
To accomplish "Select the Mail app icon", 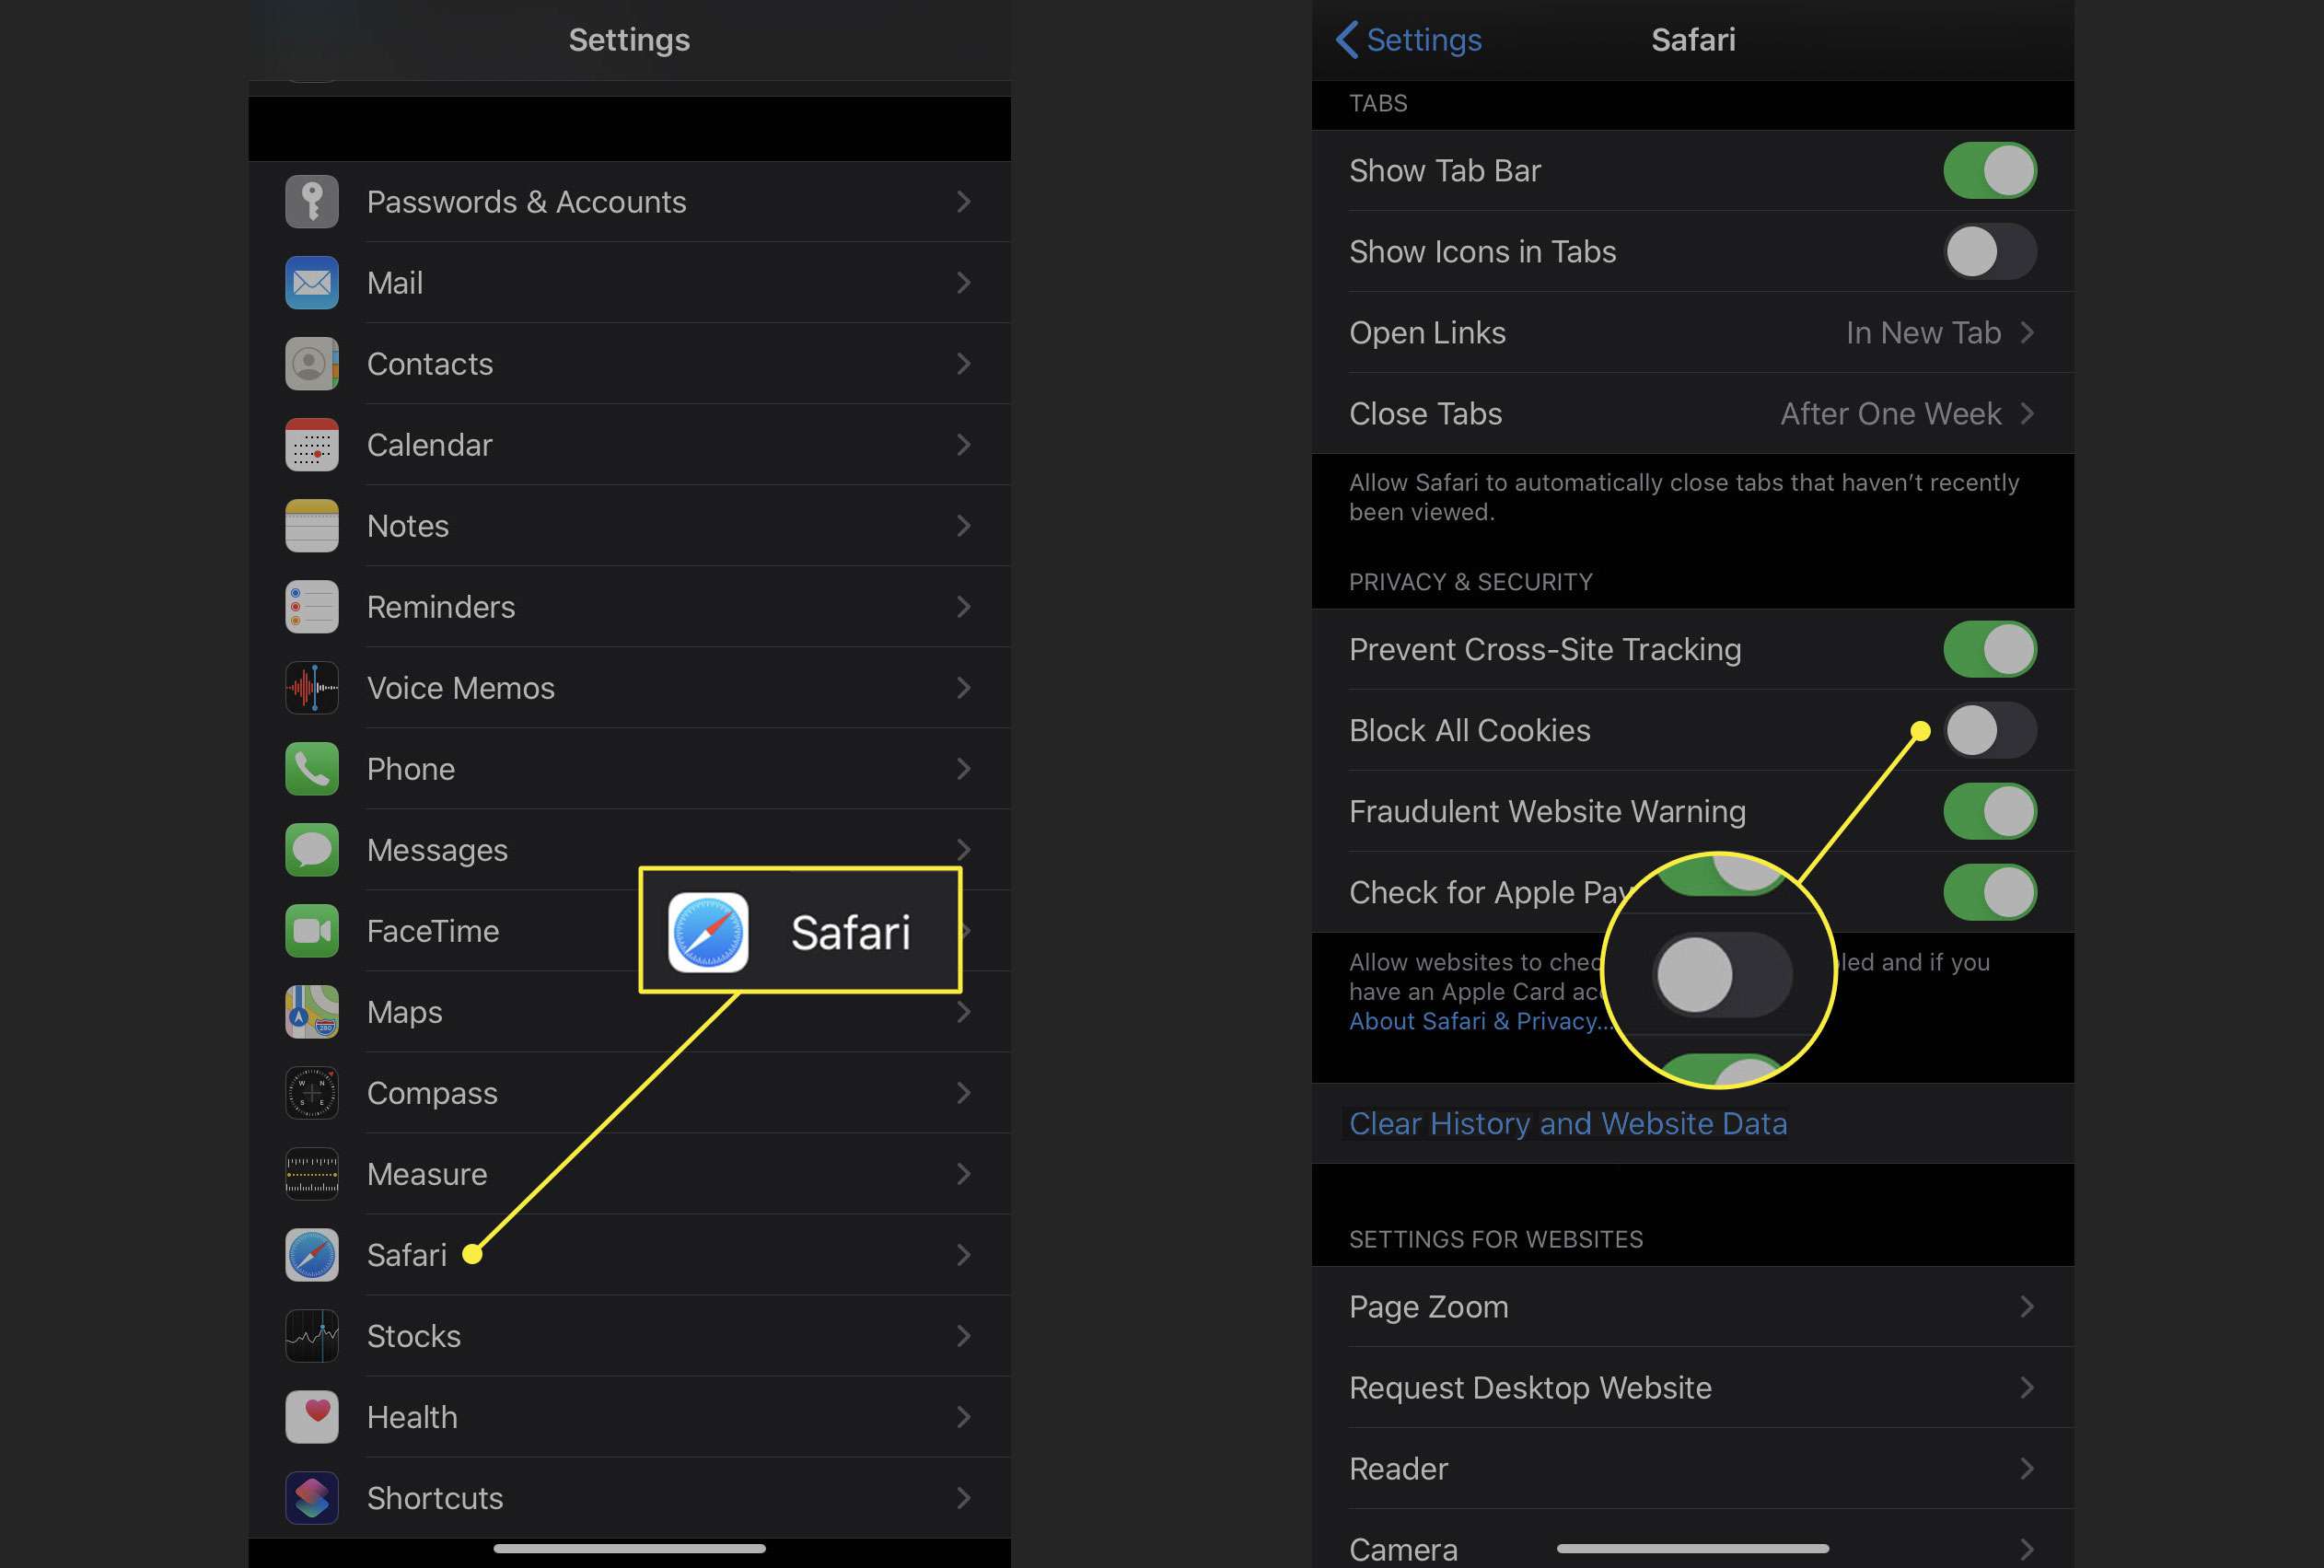I will pos(311,282).
